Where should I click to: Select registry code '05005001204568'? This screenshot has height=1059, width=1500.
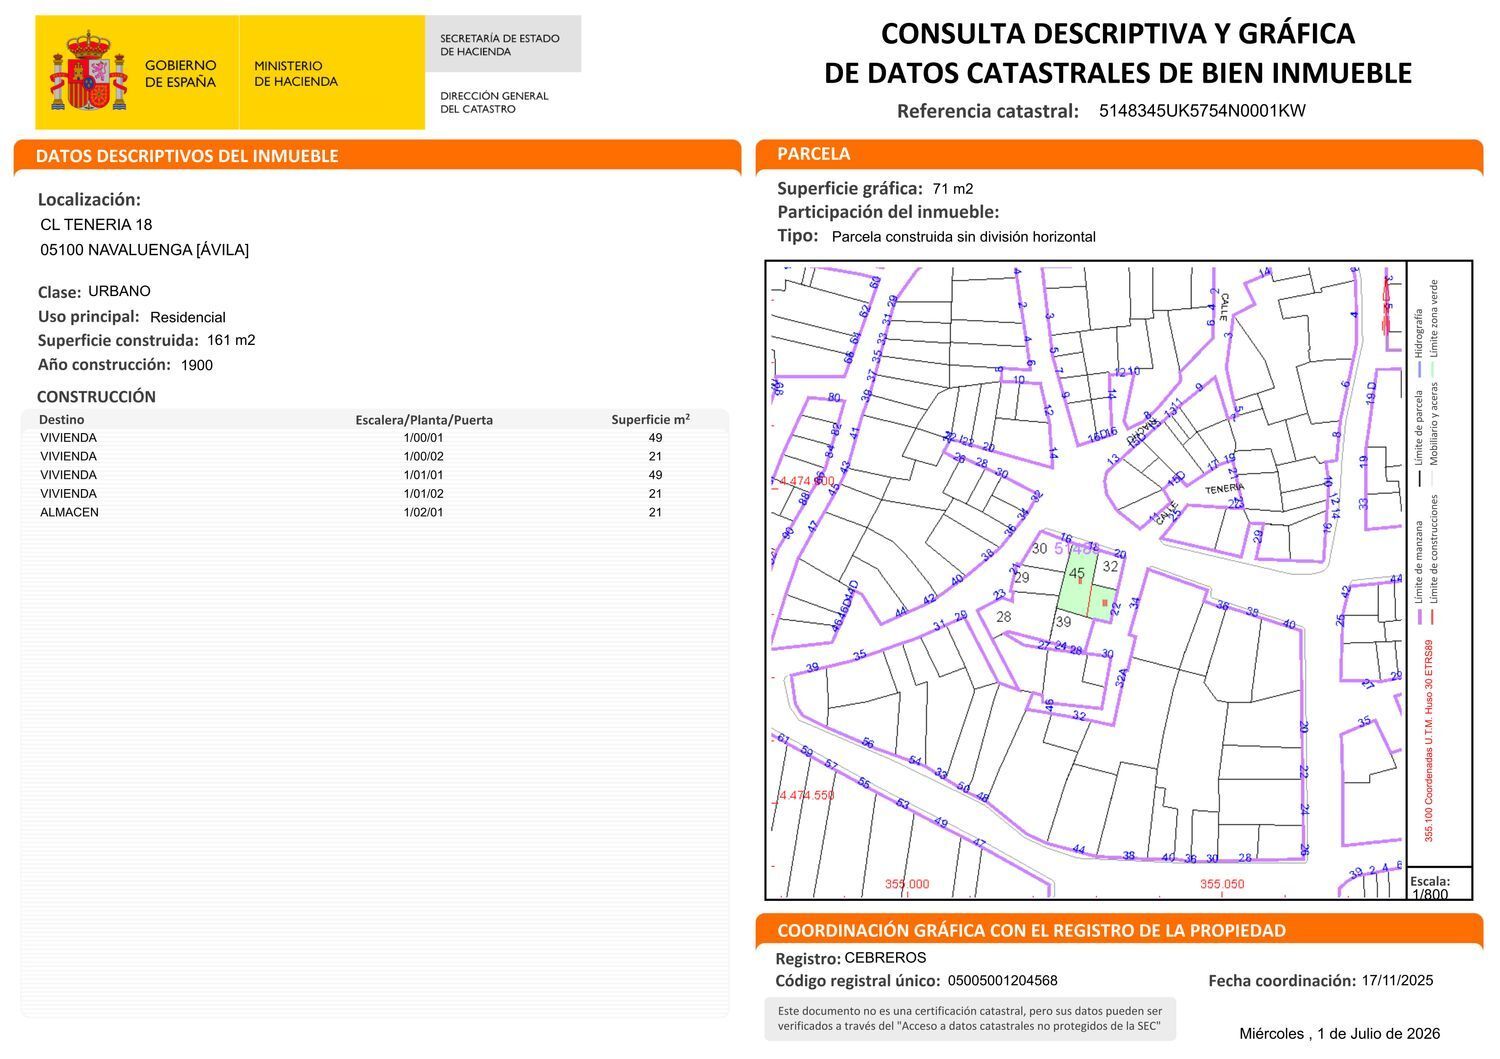pyautogui.click(x=1002, y=981)
